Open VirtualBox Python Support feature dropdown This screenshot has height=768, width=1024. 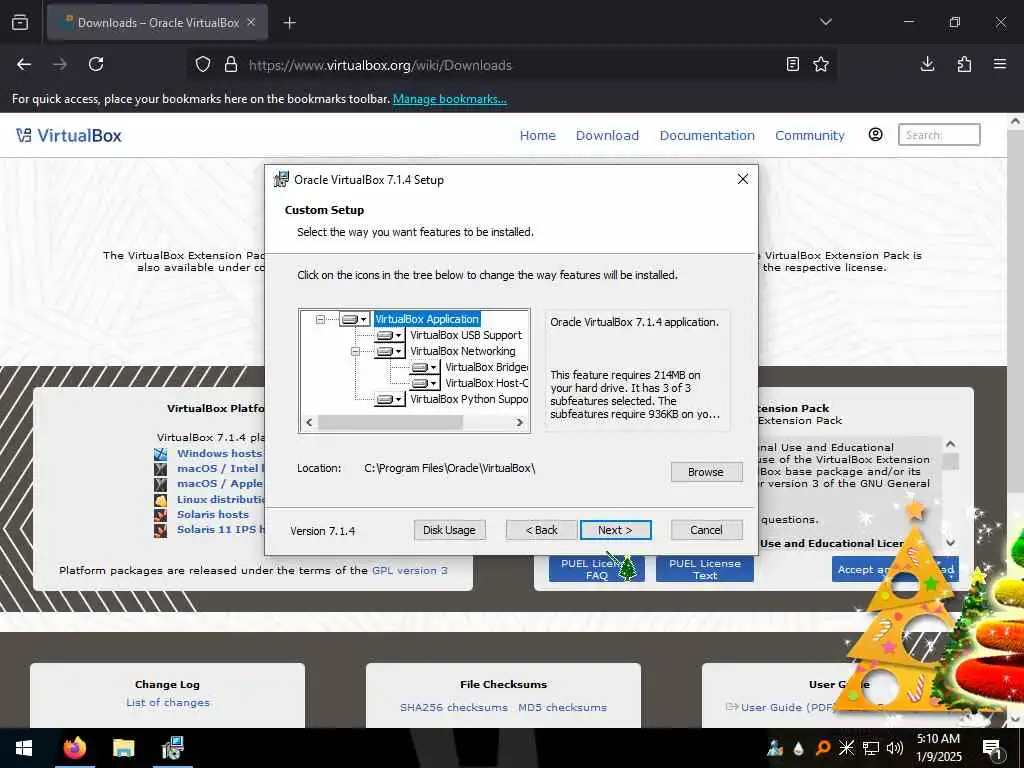(x=390, y=399)
